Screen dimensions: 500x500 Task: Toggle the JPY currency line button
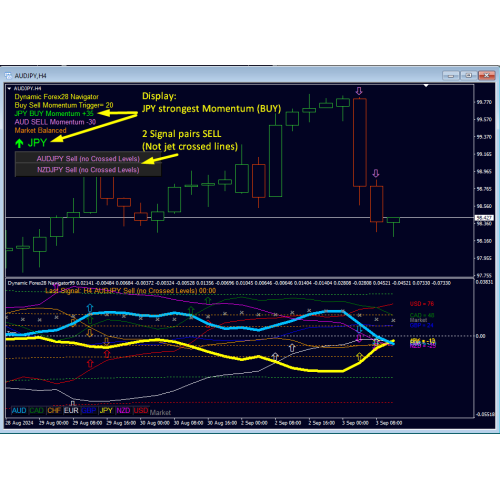[106, 410]
